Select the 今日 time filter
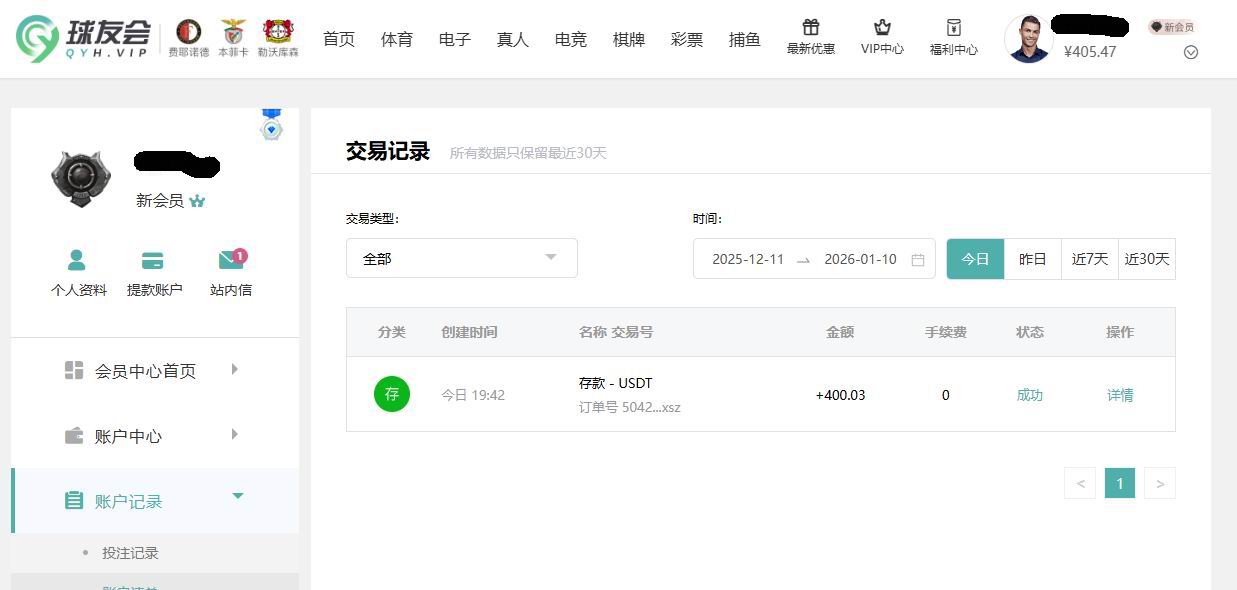This screenshot has height=590, width=1237. [975, 259]
